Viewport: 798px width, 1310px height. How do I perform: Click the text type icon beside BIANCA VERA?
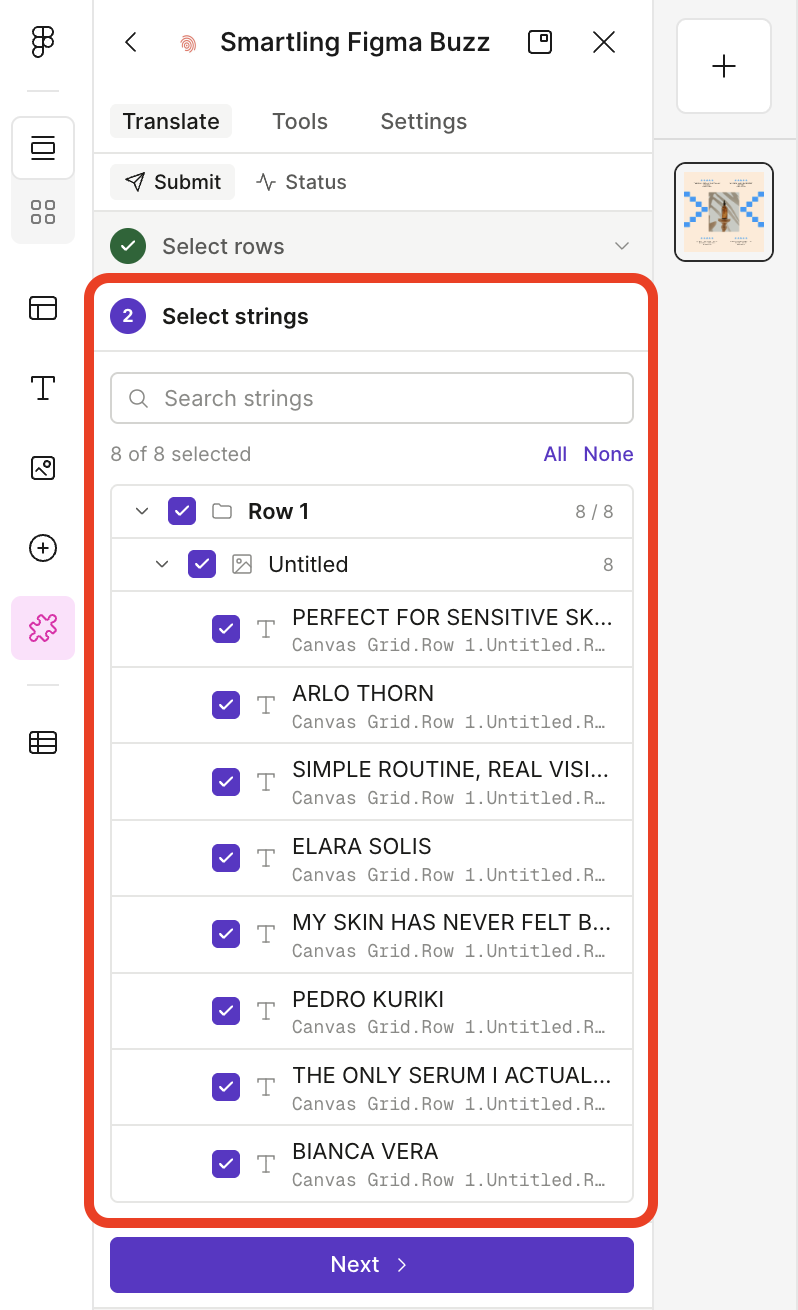coord(266,1163)
